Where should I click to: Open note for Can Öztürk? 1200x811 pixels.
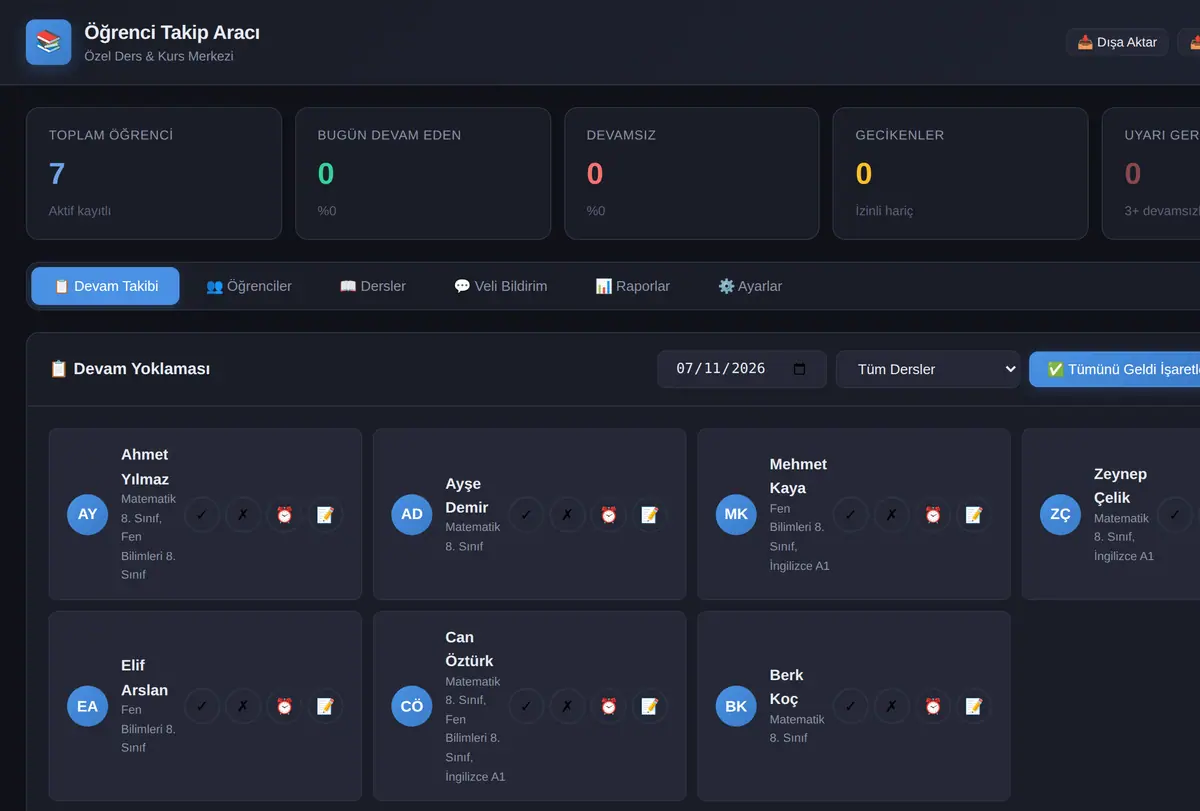pyautogui.click(x=649, y=706)
